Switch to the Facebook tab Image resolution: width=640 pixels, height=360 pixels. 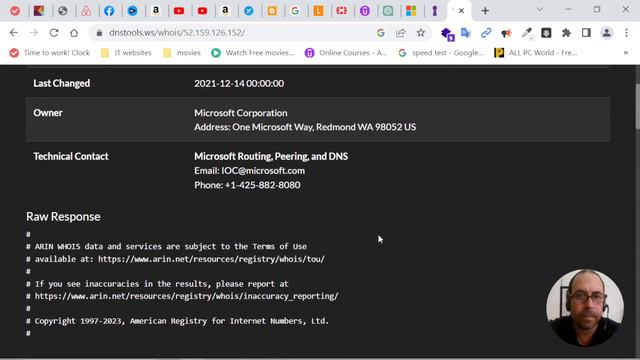[x=109, y=11]
